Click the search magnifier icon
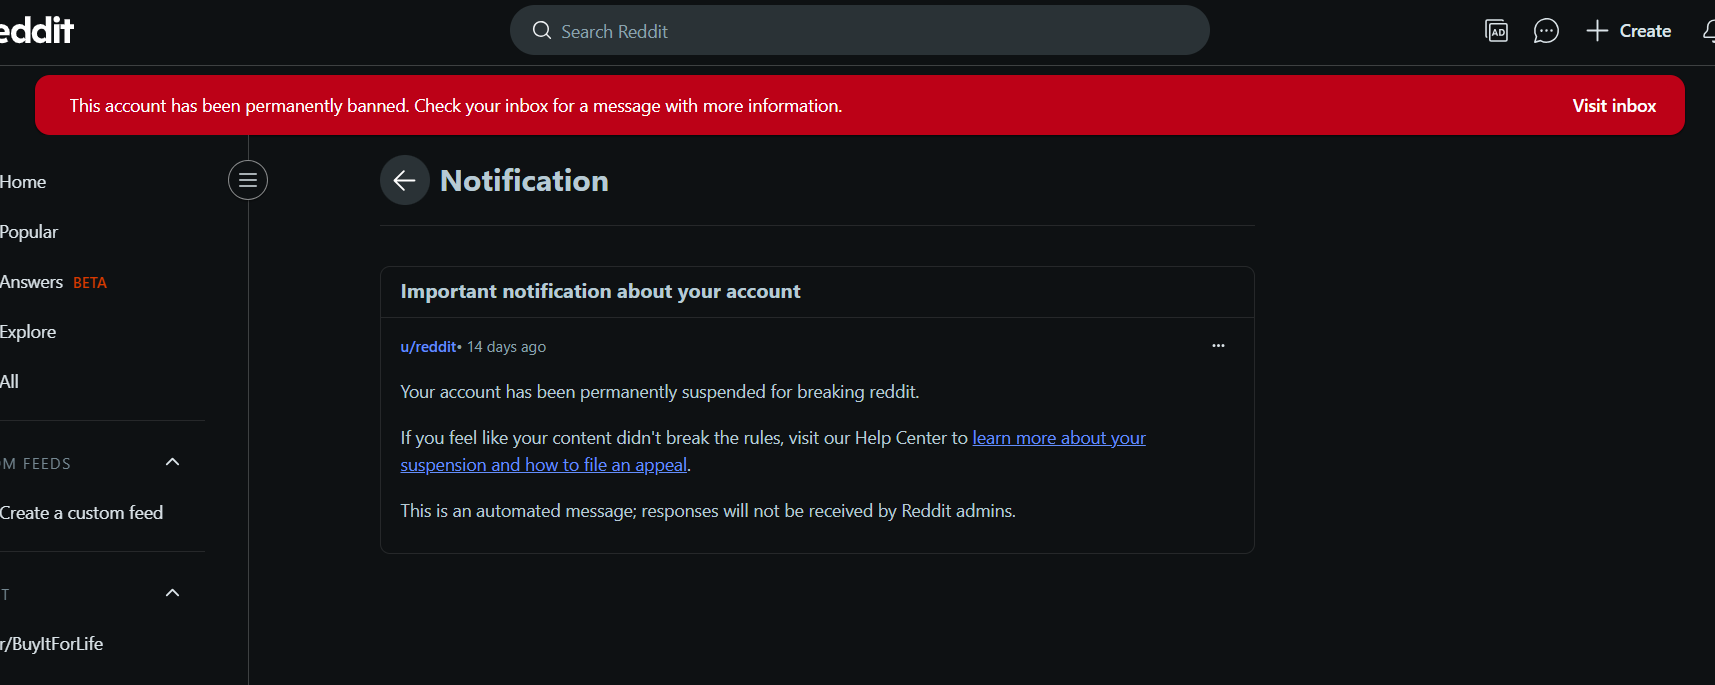This screenshot has height=685, width=1715. click(x=542, y=31)
